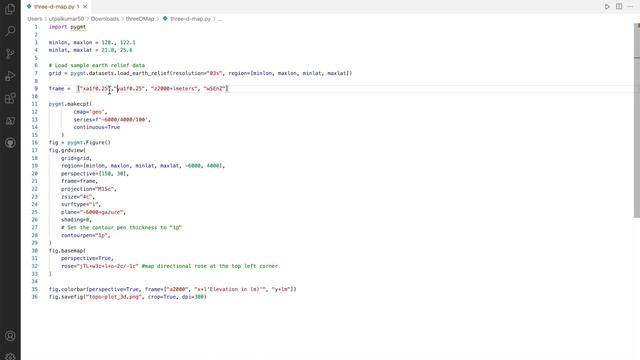The image size is (640, 360).
Task: Click the rose argument on line 32
Action: pyautogui.click(x=100, y=266)
